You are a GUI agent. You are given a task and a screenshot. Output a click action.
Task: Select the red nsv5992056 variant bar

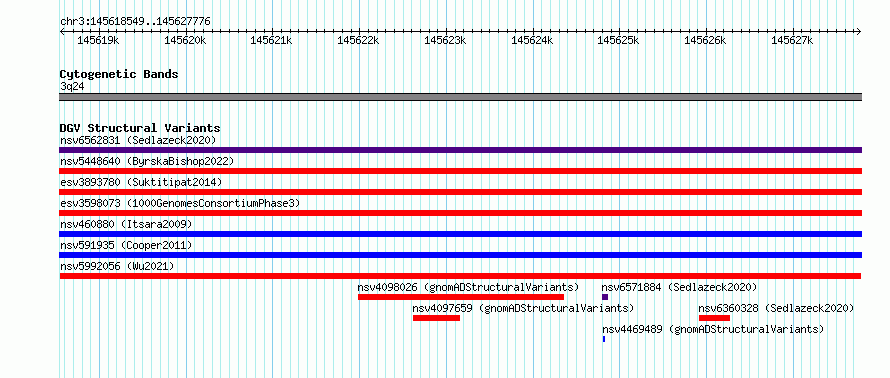(460, 276)
